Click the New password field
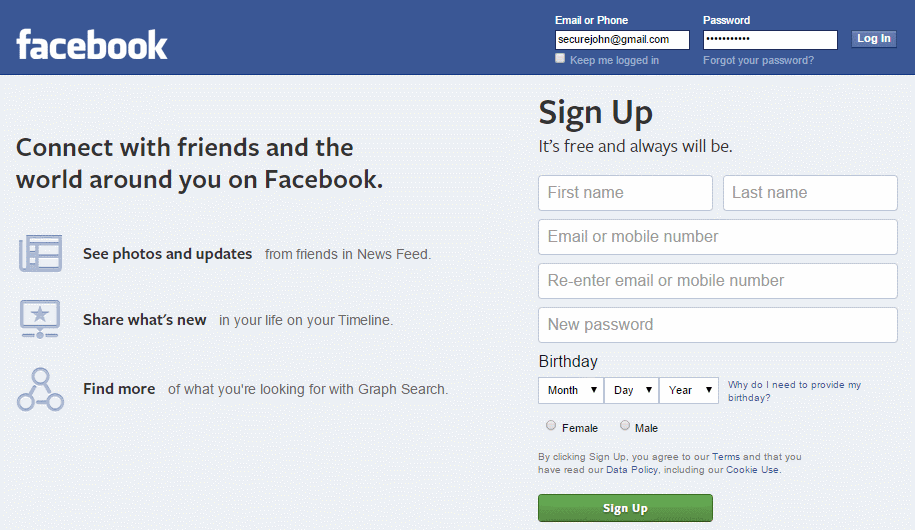Viewport: 915px width, 530px height. click(x=717, y=325)
